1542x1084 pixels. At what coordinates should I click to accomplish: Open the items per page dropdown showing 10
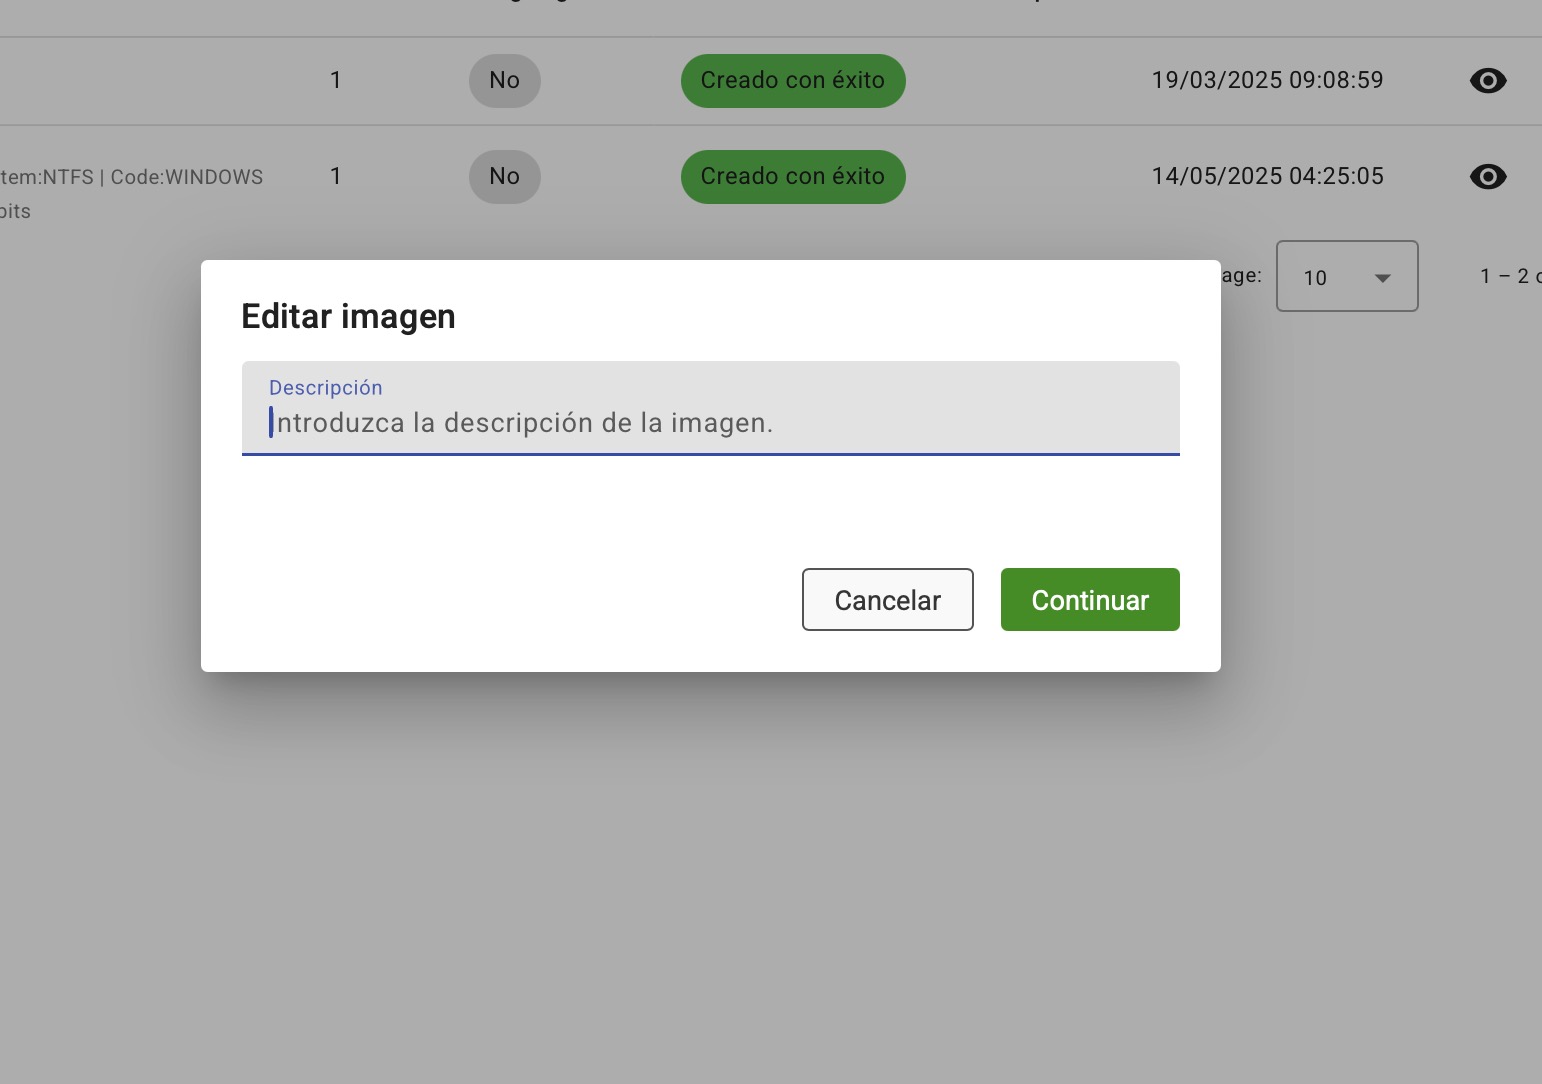[x=1346, y=277]
